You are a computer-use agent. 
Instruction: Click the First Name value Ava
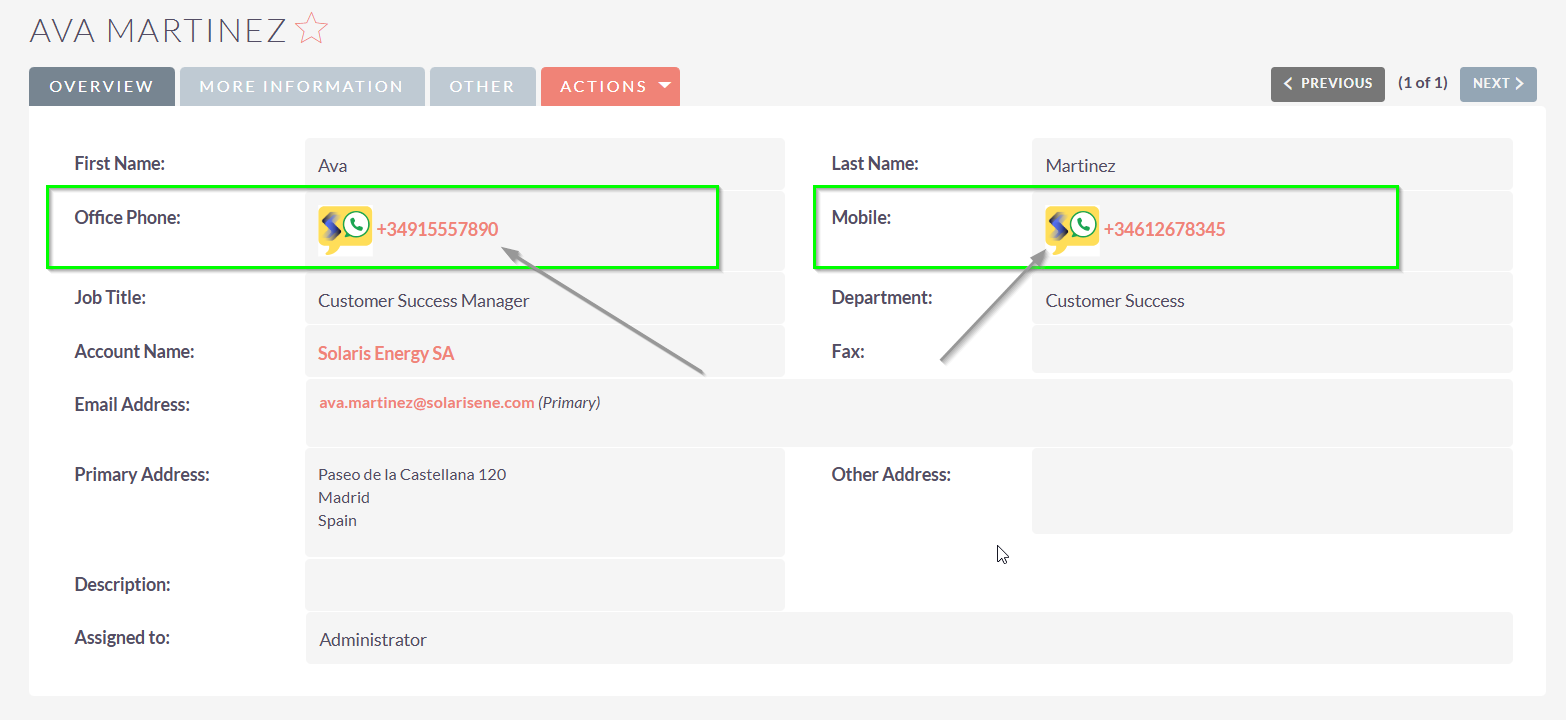click(x=333, y=166)
